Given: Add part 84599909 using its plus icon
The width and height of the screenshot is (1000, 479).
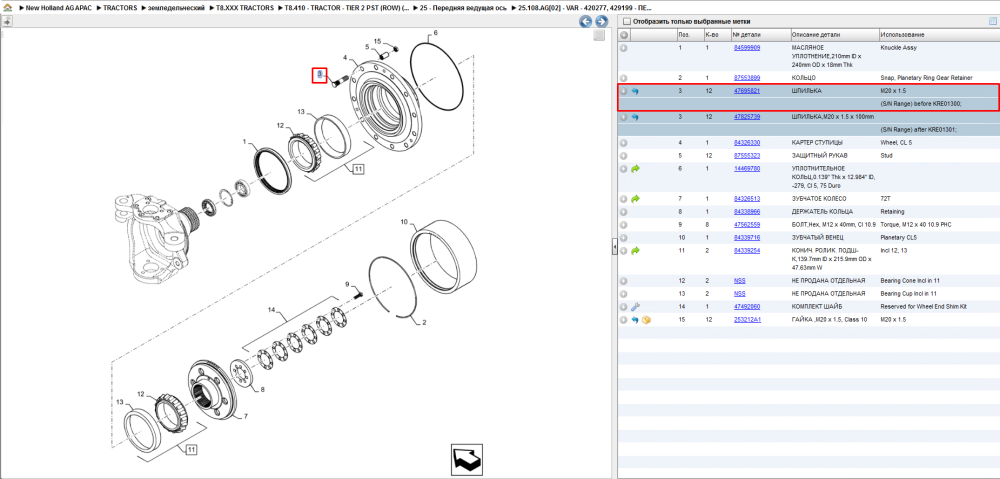Looking at the screenshot, I should click(x=624, y=48).
